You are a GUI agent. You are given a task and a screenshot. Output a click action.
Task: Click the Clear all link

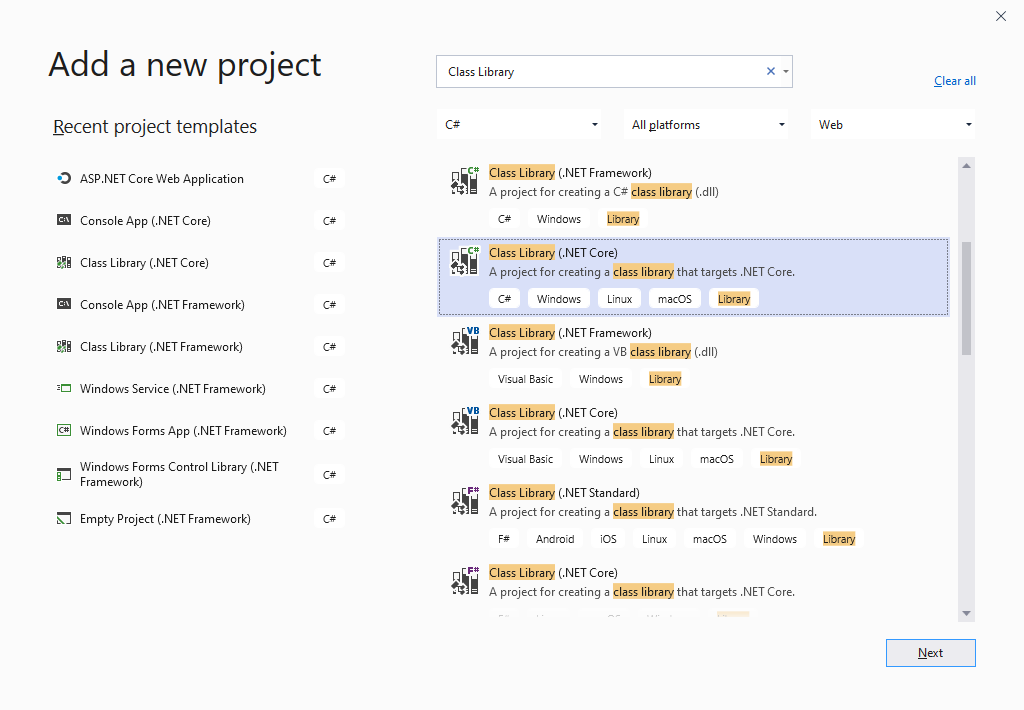pyautogui.click(x=955, y=81)
